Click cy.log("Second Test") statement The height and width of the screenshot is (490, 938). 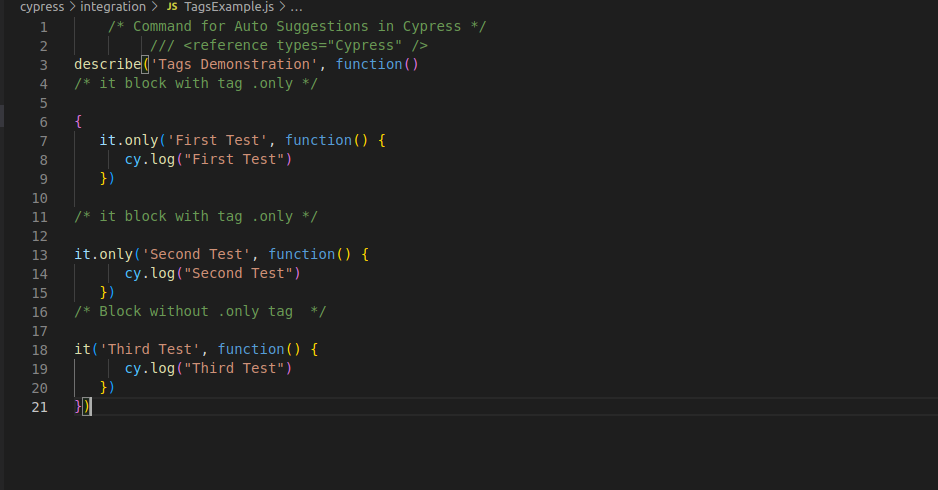(212, 273)
